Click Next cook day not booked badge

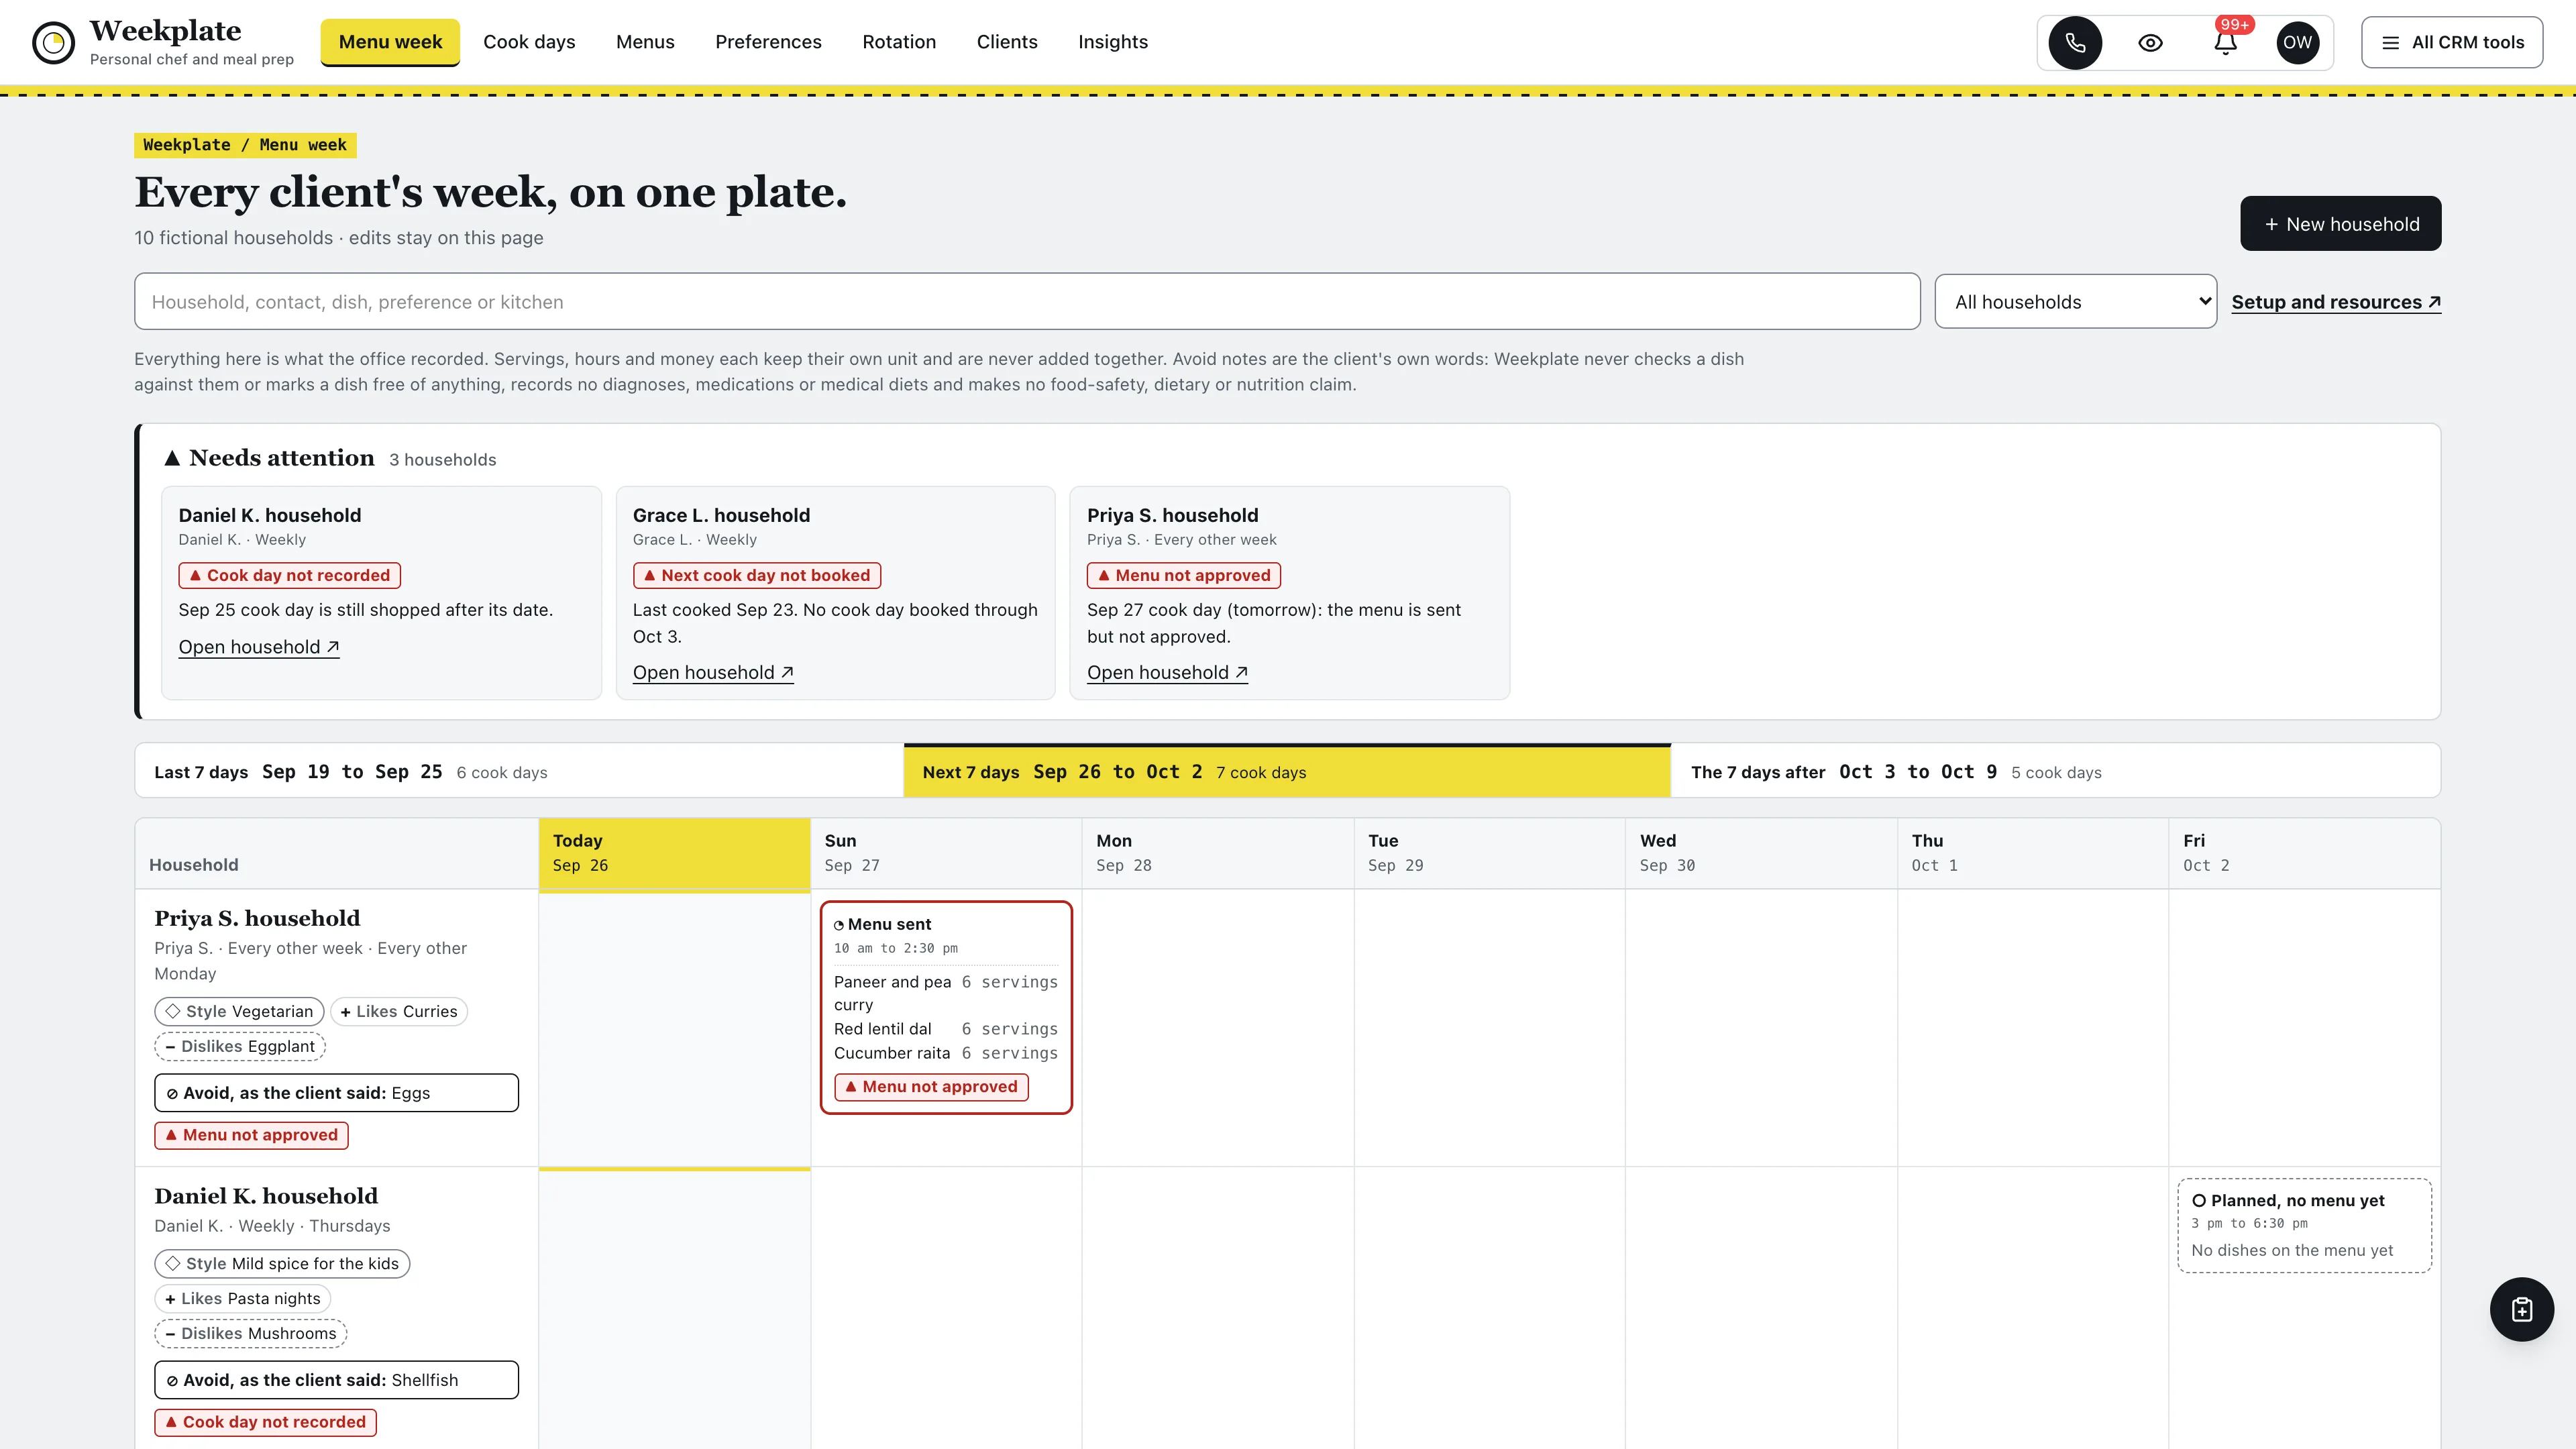click(757, 575)
